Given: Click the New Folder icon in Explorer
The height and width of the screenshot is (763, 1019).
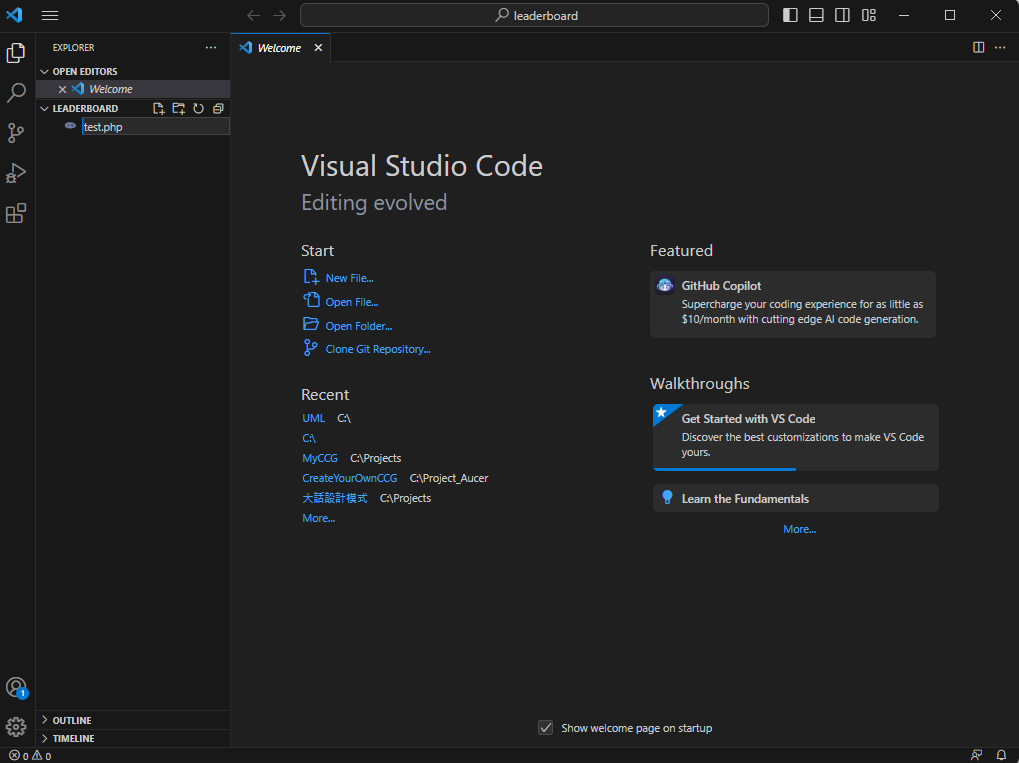Looking at the screenshot, I should pyautogui.click(x=178, y=108).
